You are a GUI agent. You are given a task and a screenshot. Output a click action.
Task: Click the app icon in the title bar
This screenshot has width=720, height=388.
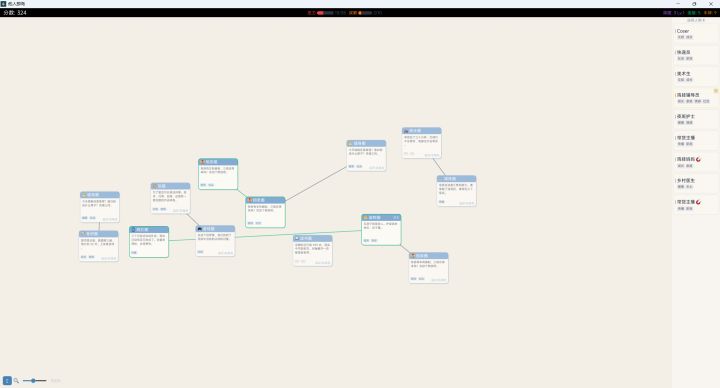point(3,4)
